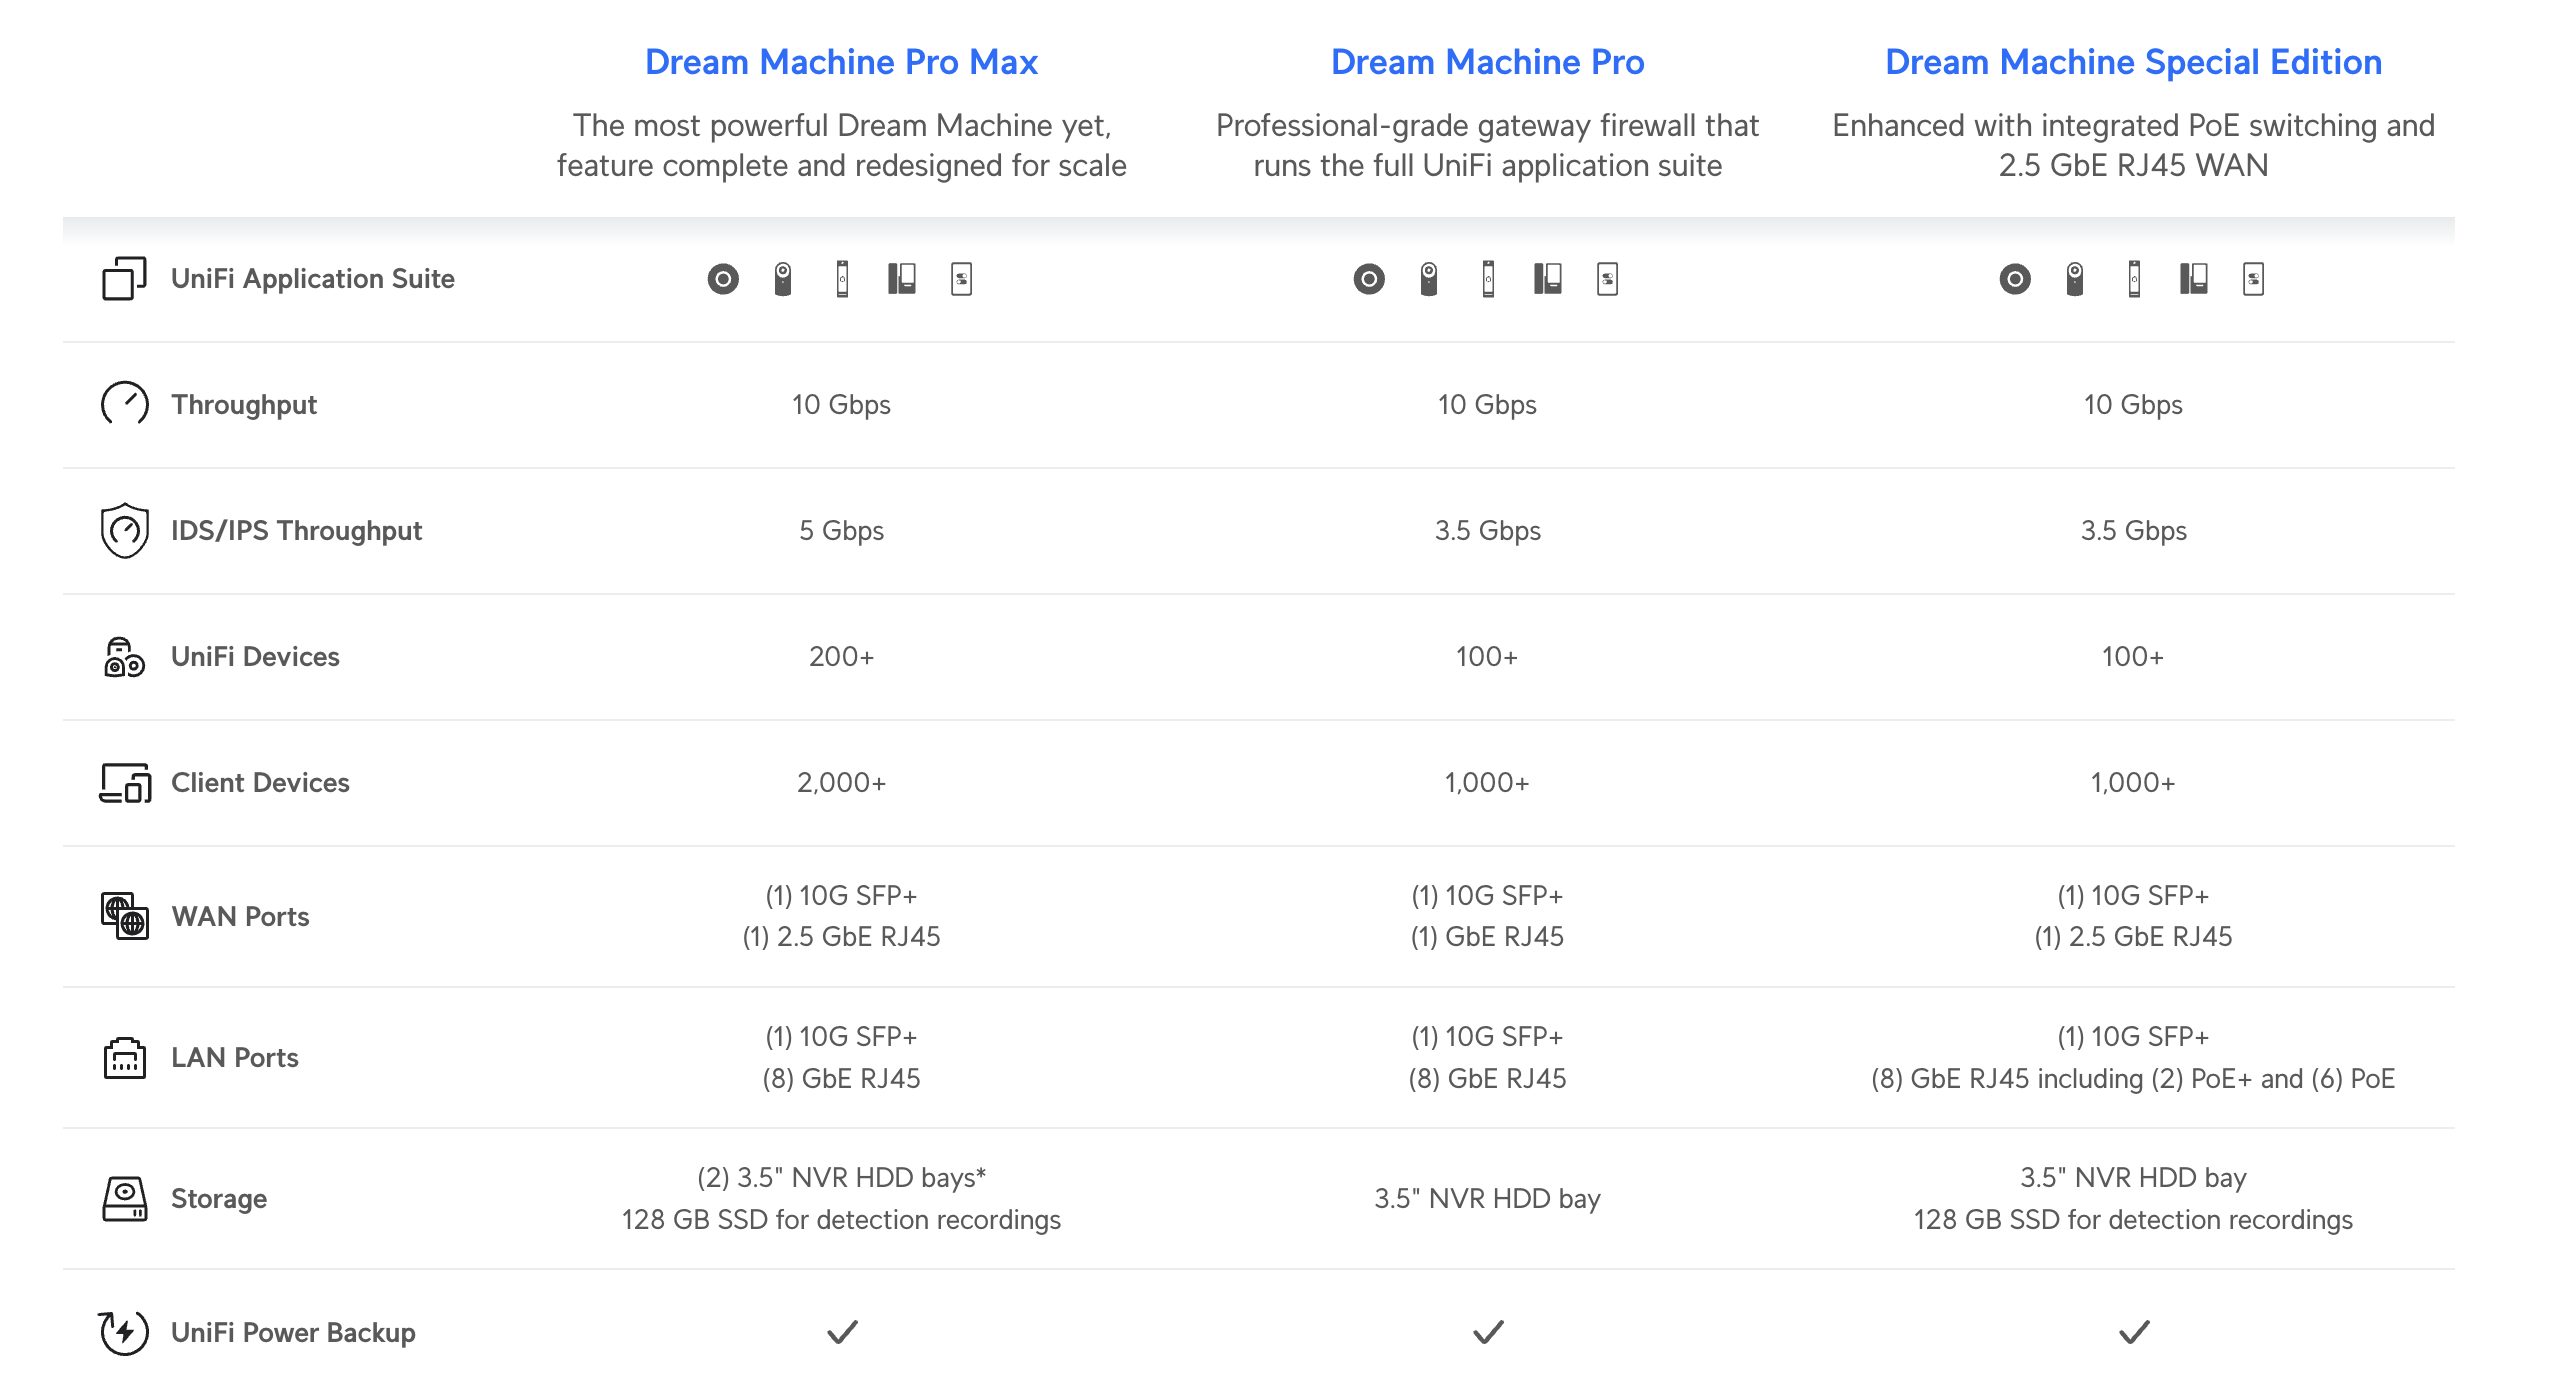Click the Storage row label
The height and width of the screenshot is (1394, 2571).
pos(219,1199)
